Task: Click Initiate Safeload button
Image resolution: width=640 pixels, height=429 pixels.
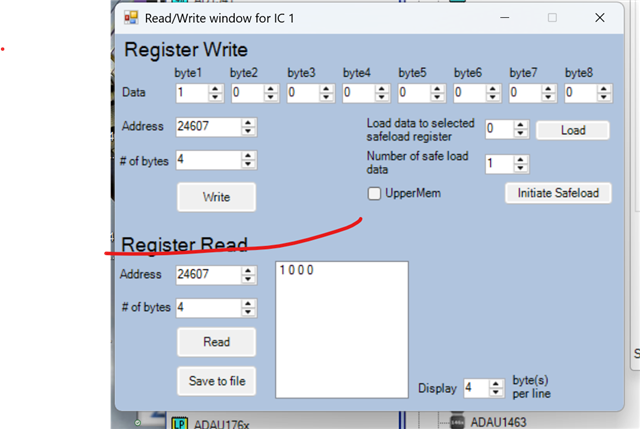Action: pyautogui.click(x=558, y=193)
